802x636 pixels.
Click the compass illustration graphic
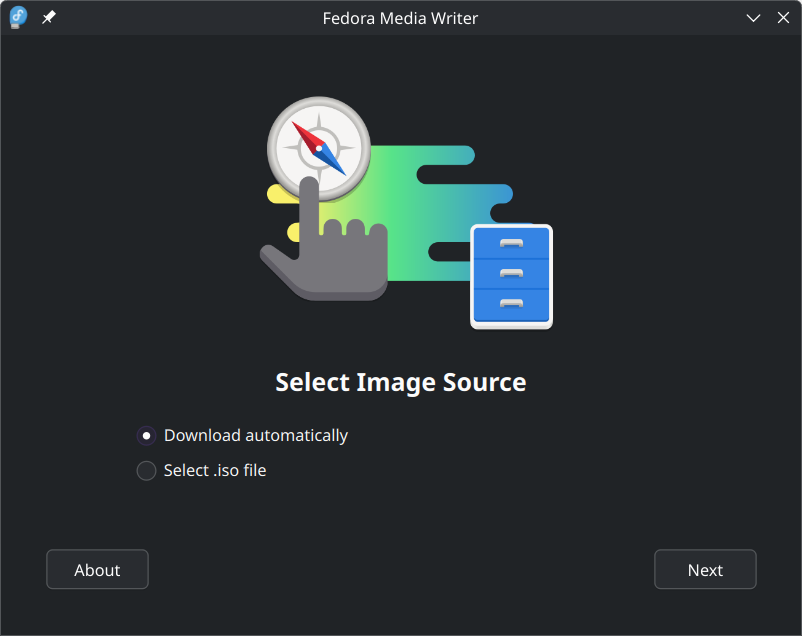tap(319, 148)
